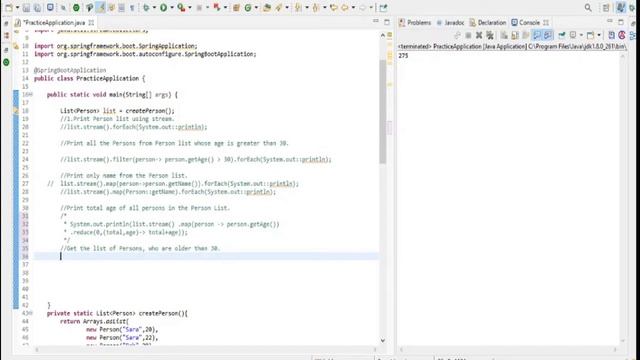Toggle the highlighted Mark Occurrences button

[x=100, y=7]
